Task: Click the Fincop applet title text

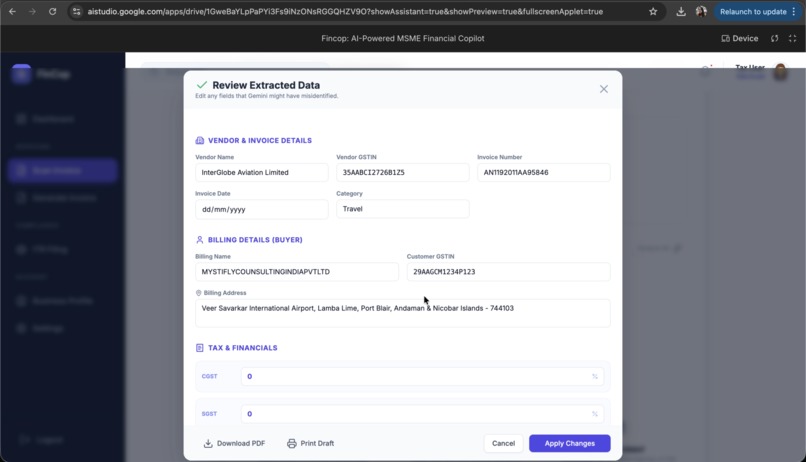Action: pyautogui.click(x=402, y=39)
